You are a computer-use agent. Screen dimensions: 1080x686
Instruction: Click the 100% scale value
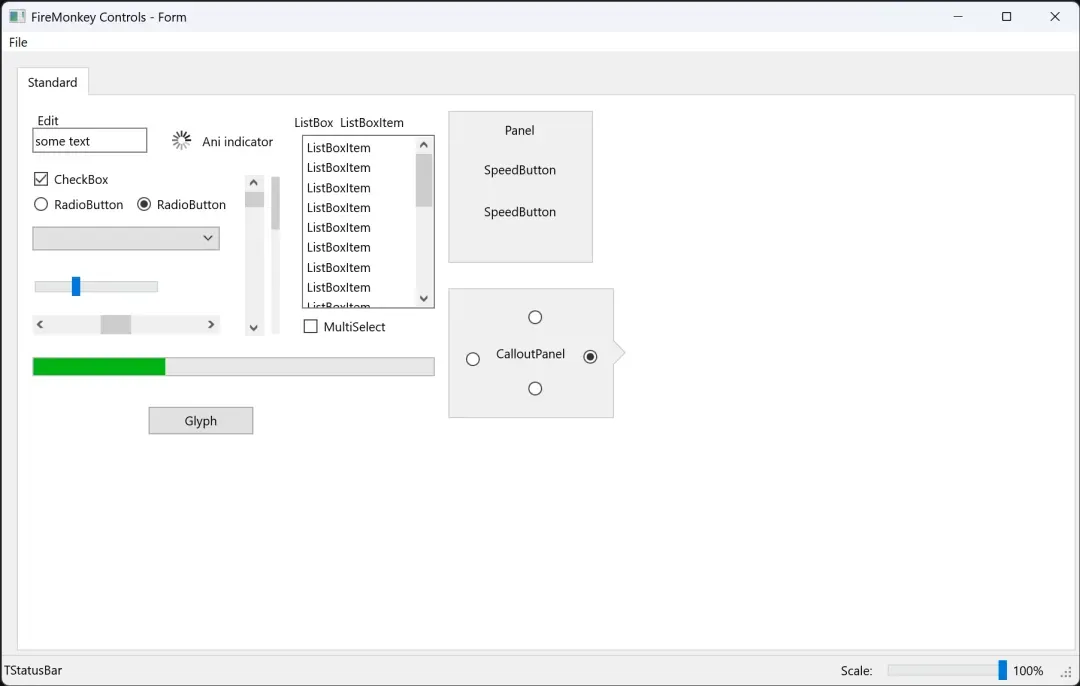pos(1028,670)
